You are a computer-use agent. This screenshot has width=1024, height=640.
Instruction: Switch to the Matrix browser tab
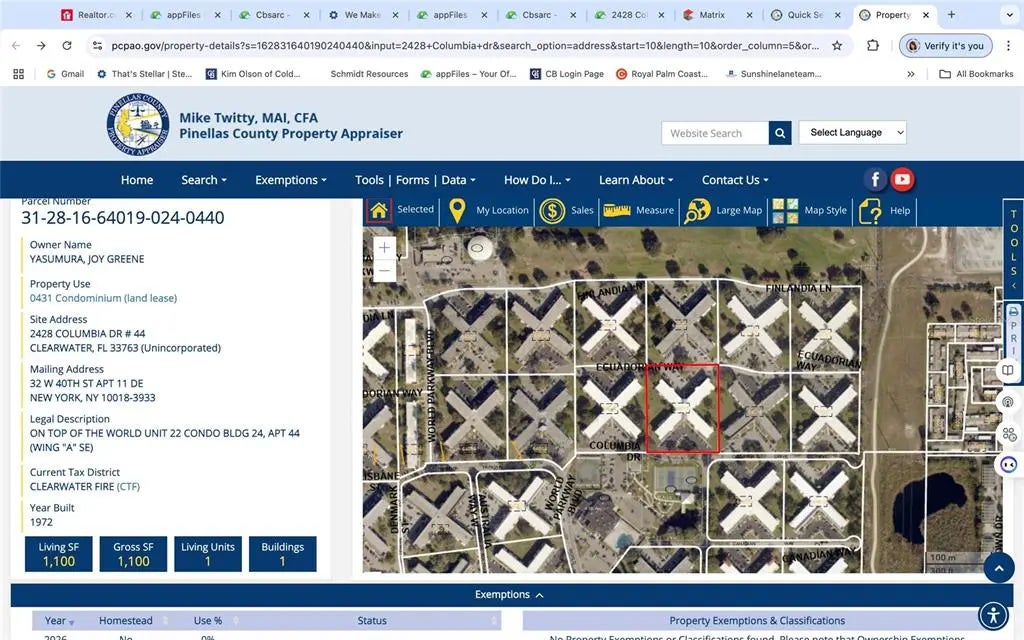point(713,15)
